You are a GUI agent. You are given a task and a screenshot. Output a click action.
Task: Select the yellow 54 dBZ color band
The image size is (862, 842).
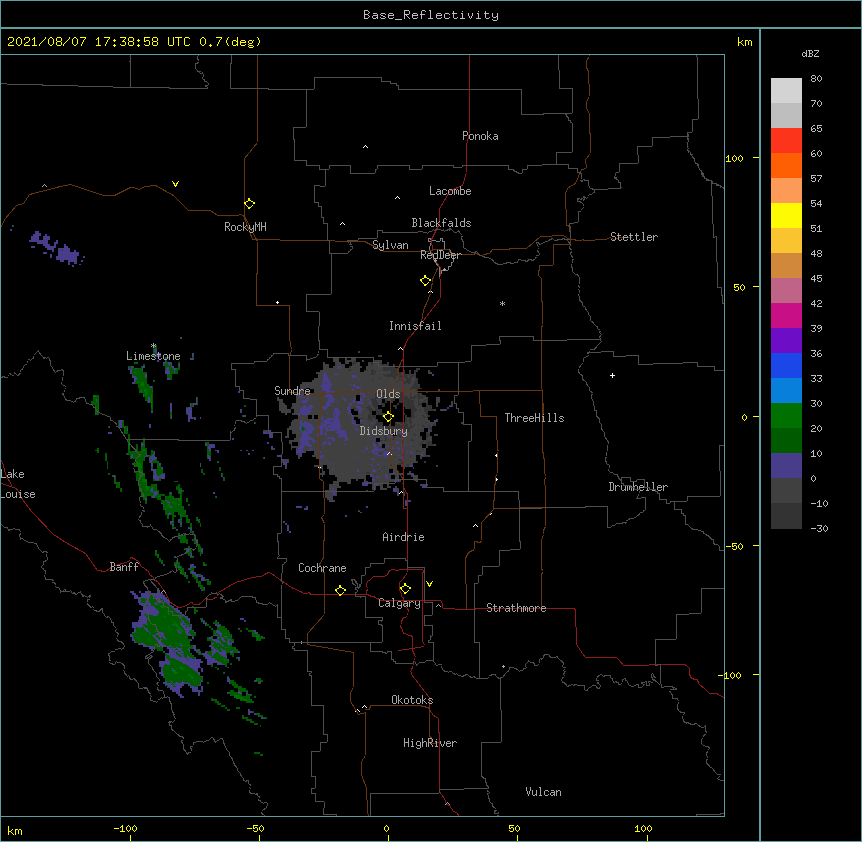click(x=786, y=215)
